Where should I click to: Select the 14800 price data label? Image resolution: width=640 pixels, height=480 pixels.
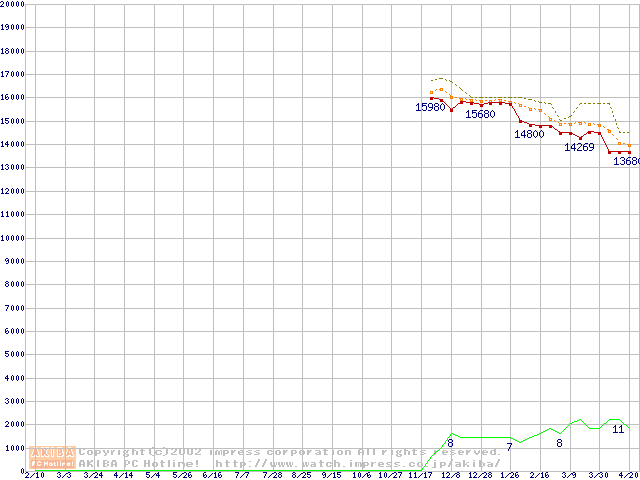click(x=529, y=134)
